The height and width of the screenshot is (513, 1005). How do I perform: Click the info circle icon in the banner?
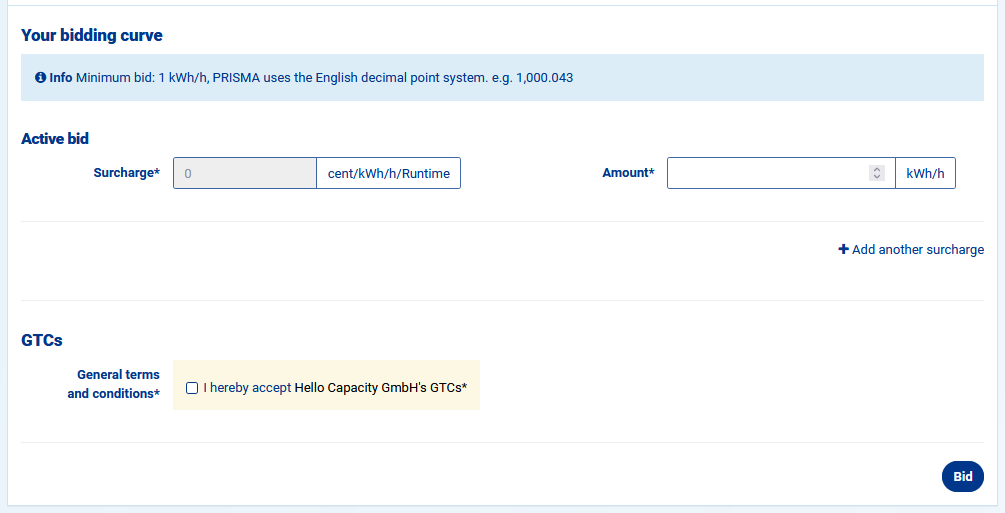click(x=40, y=78)
